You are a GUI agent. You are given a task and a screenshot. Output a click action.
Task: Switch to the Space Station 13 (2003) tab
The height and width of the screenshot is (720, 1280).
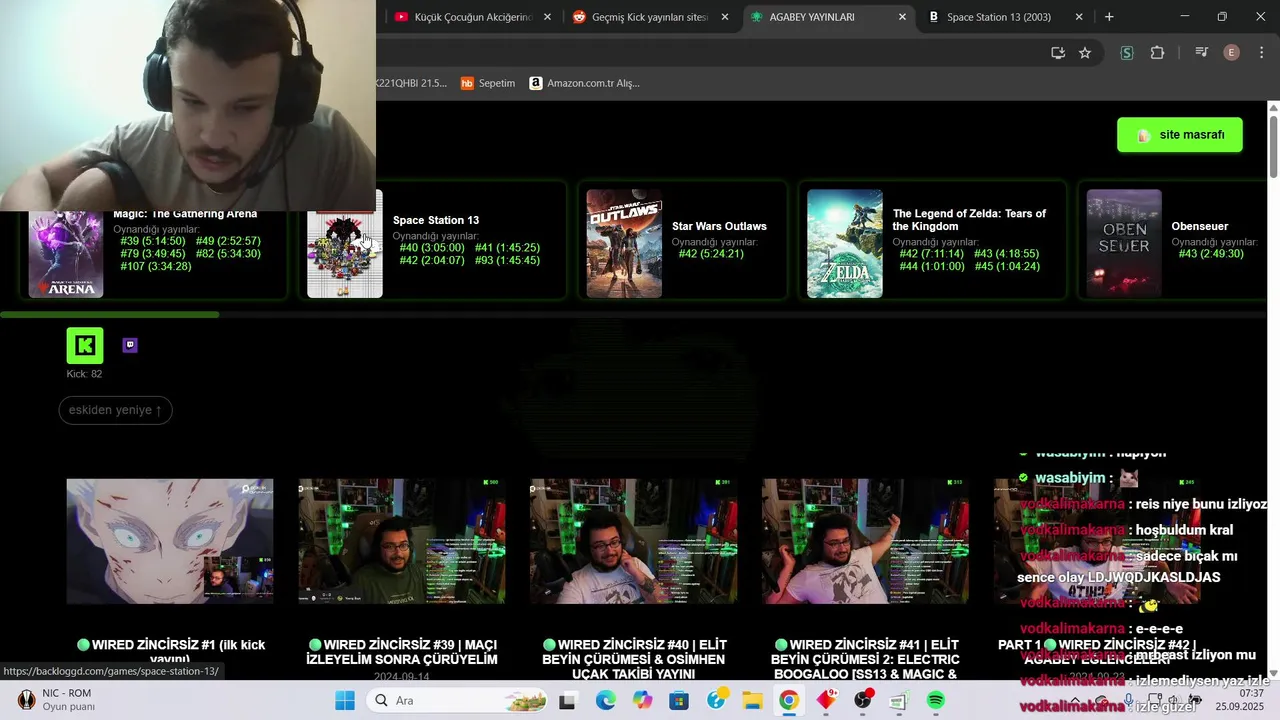[x=1004, y=17]
